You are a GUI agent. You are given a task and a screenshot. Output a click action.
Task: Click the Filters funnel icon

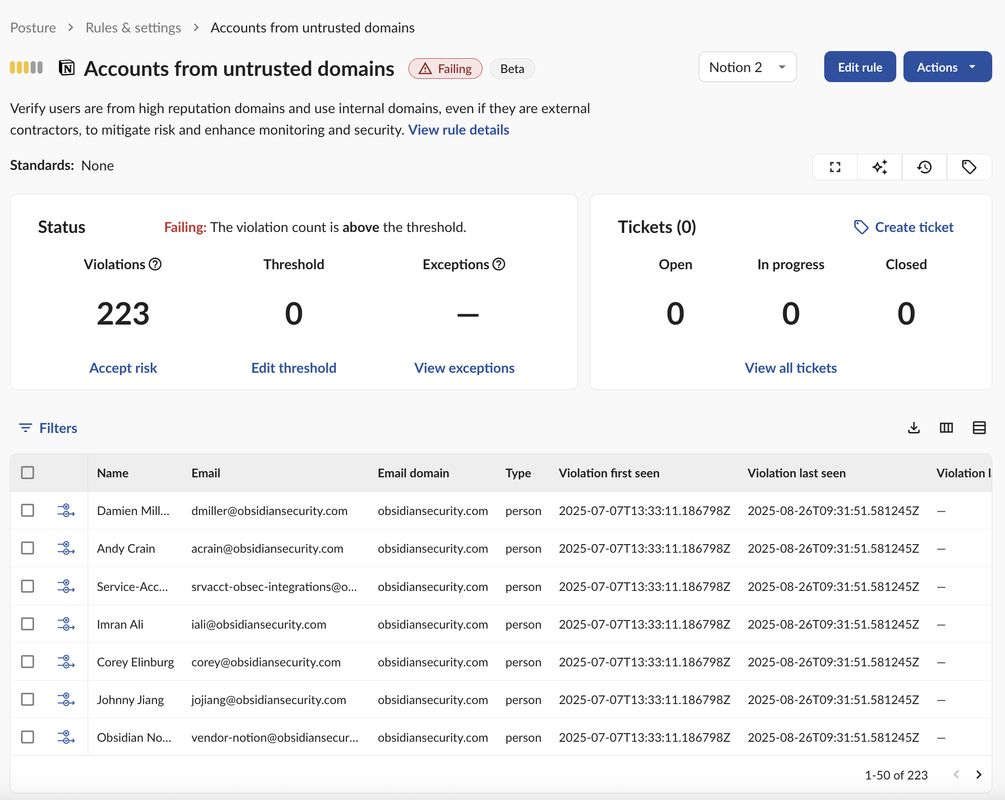coord(25,428)
